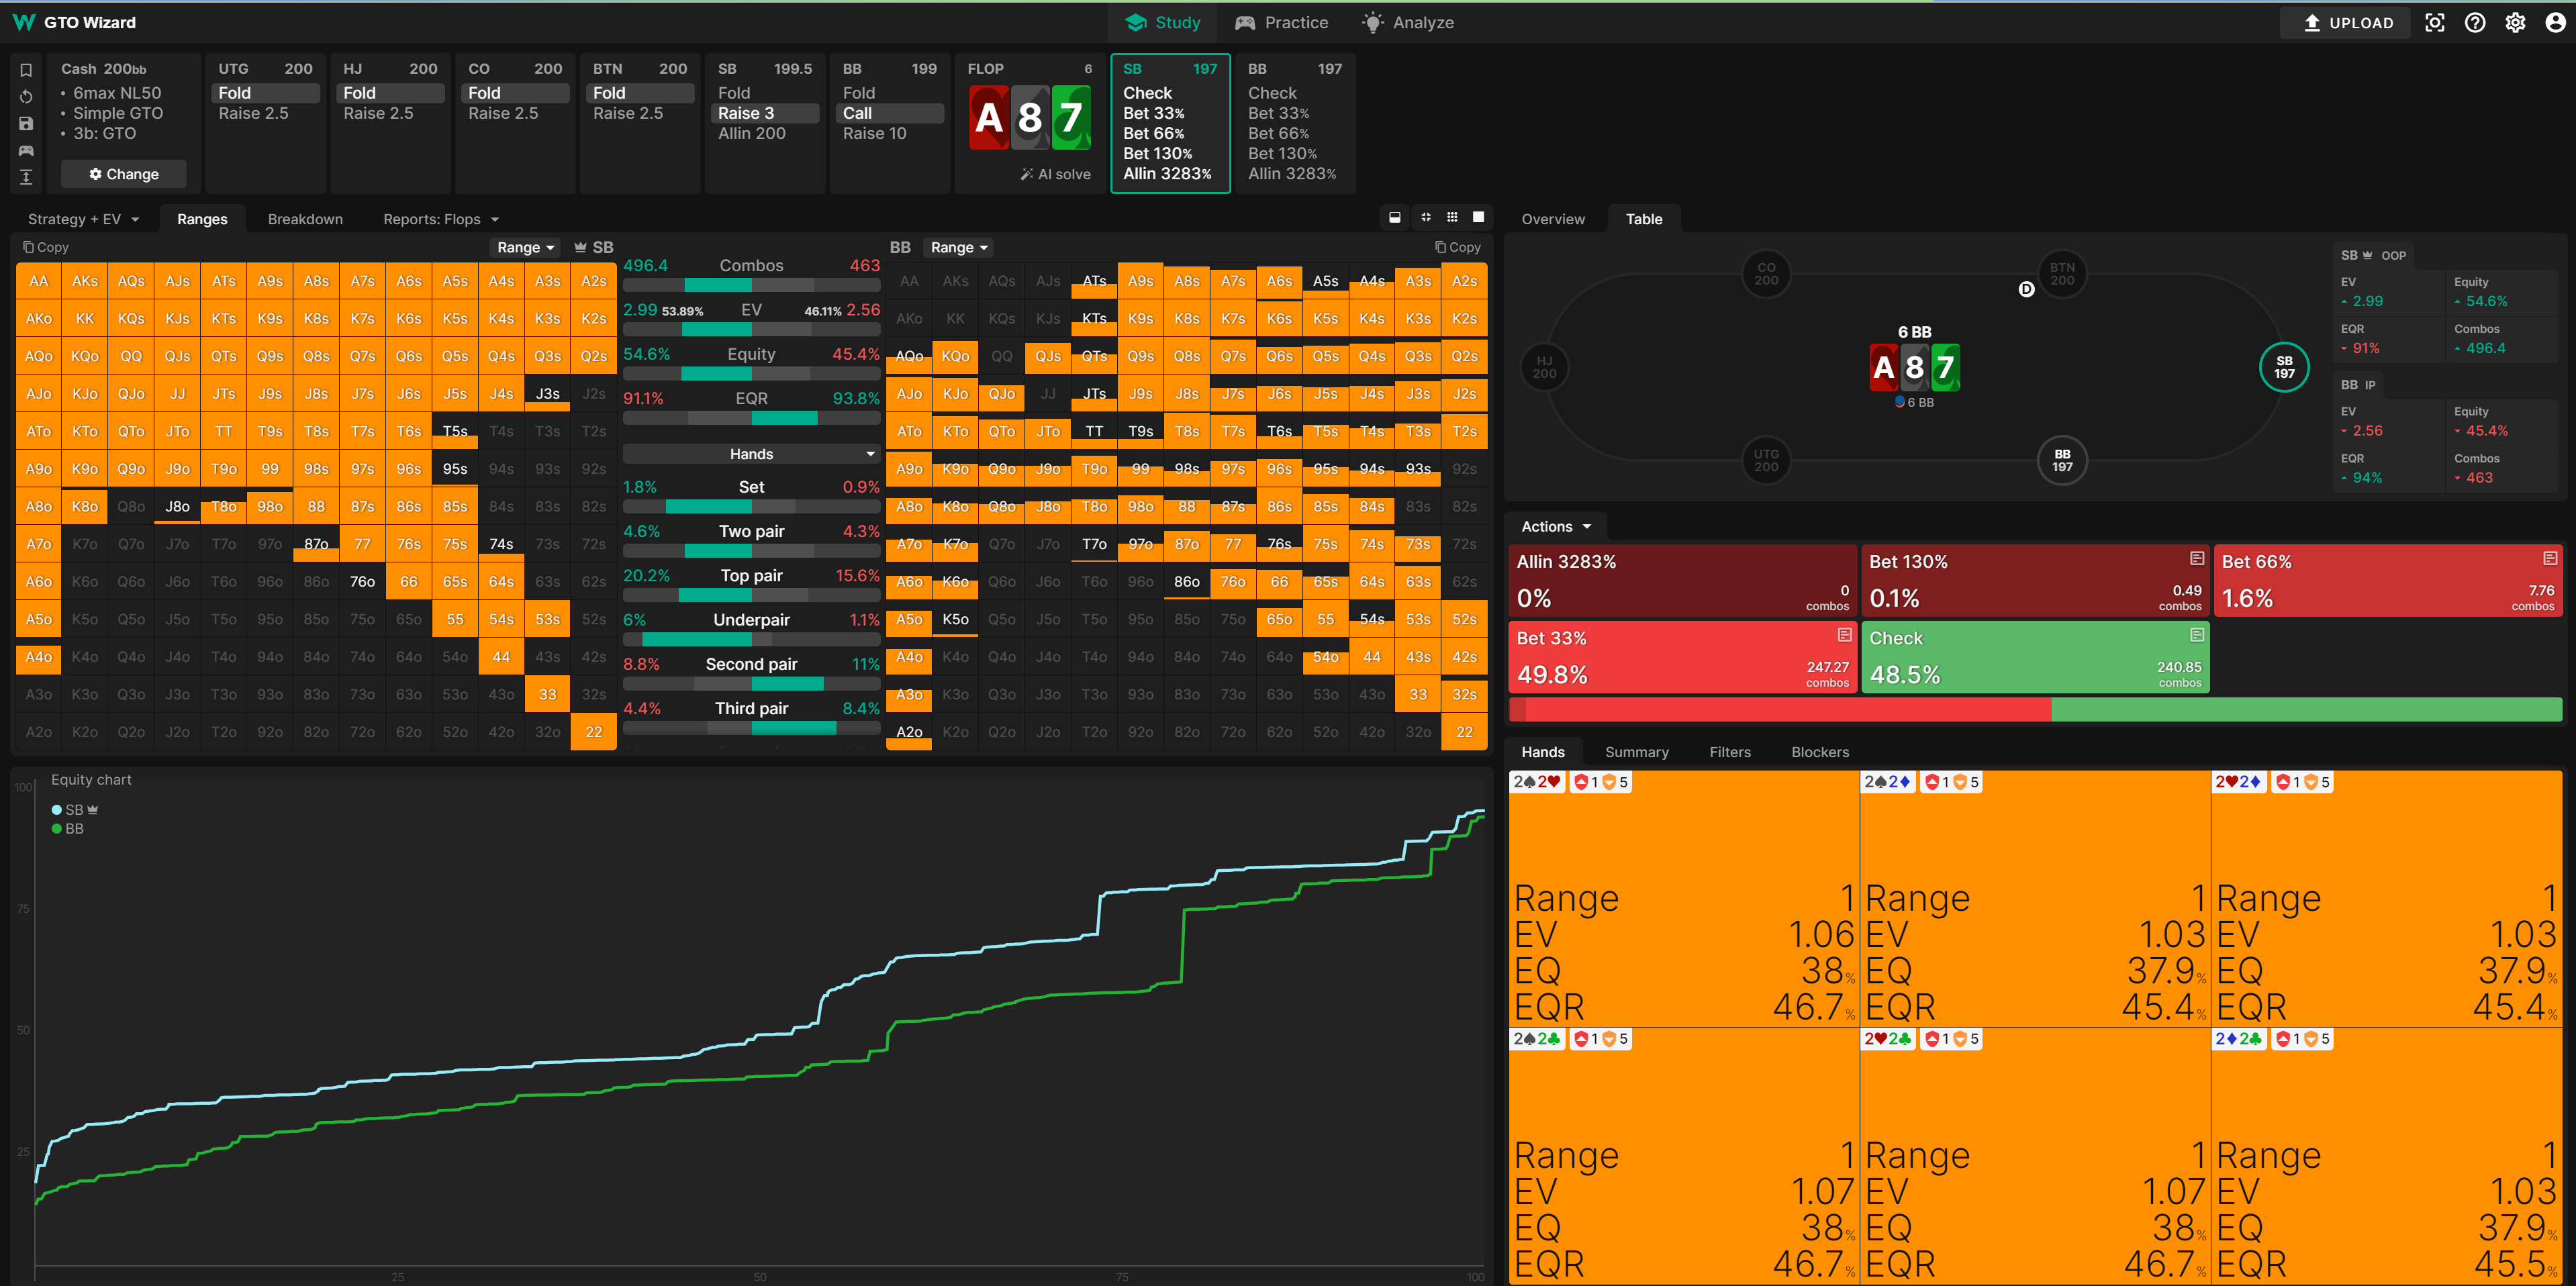Click the gamepad icon in the left sidebar

26,151
